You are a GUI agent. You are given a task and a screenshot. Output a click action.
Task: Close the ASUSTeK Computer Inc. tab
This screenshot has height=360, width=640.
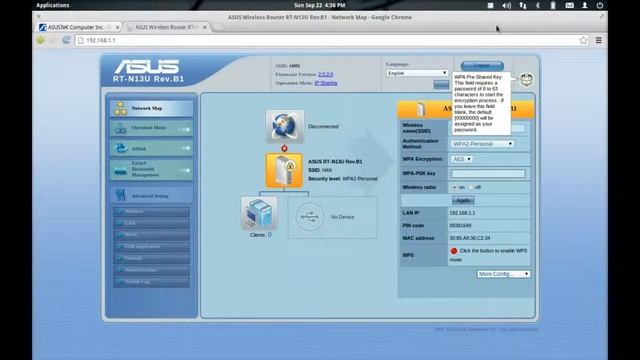coord(118,27)
